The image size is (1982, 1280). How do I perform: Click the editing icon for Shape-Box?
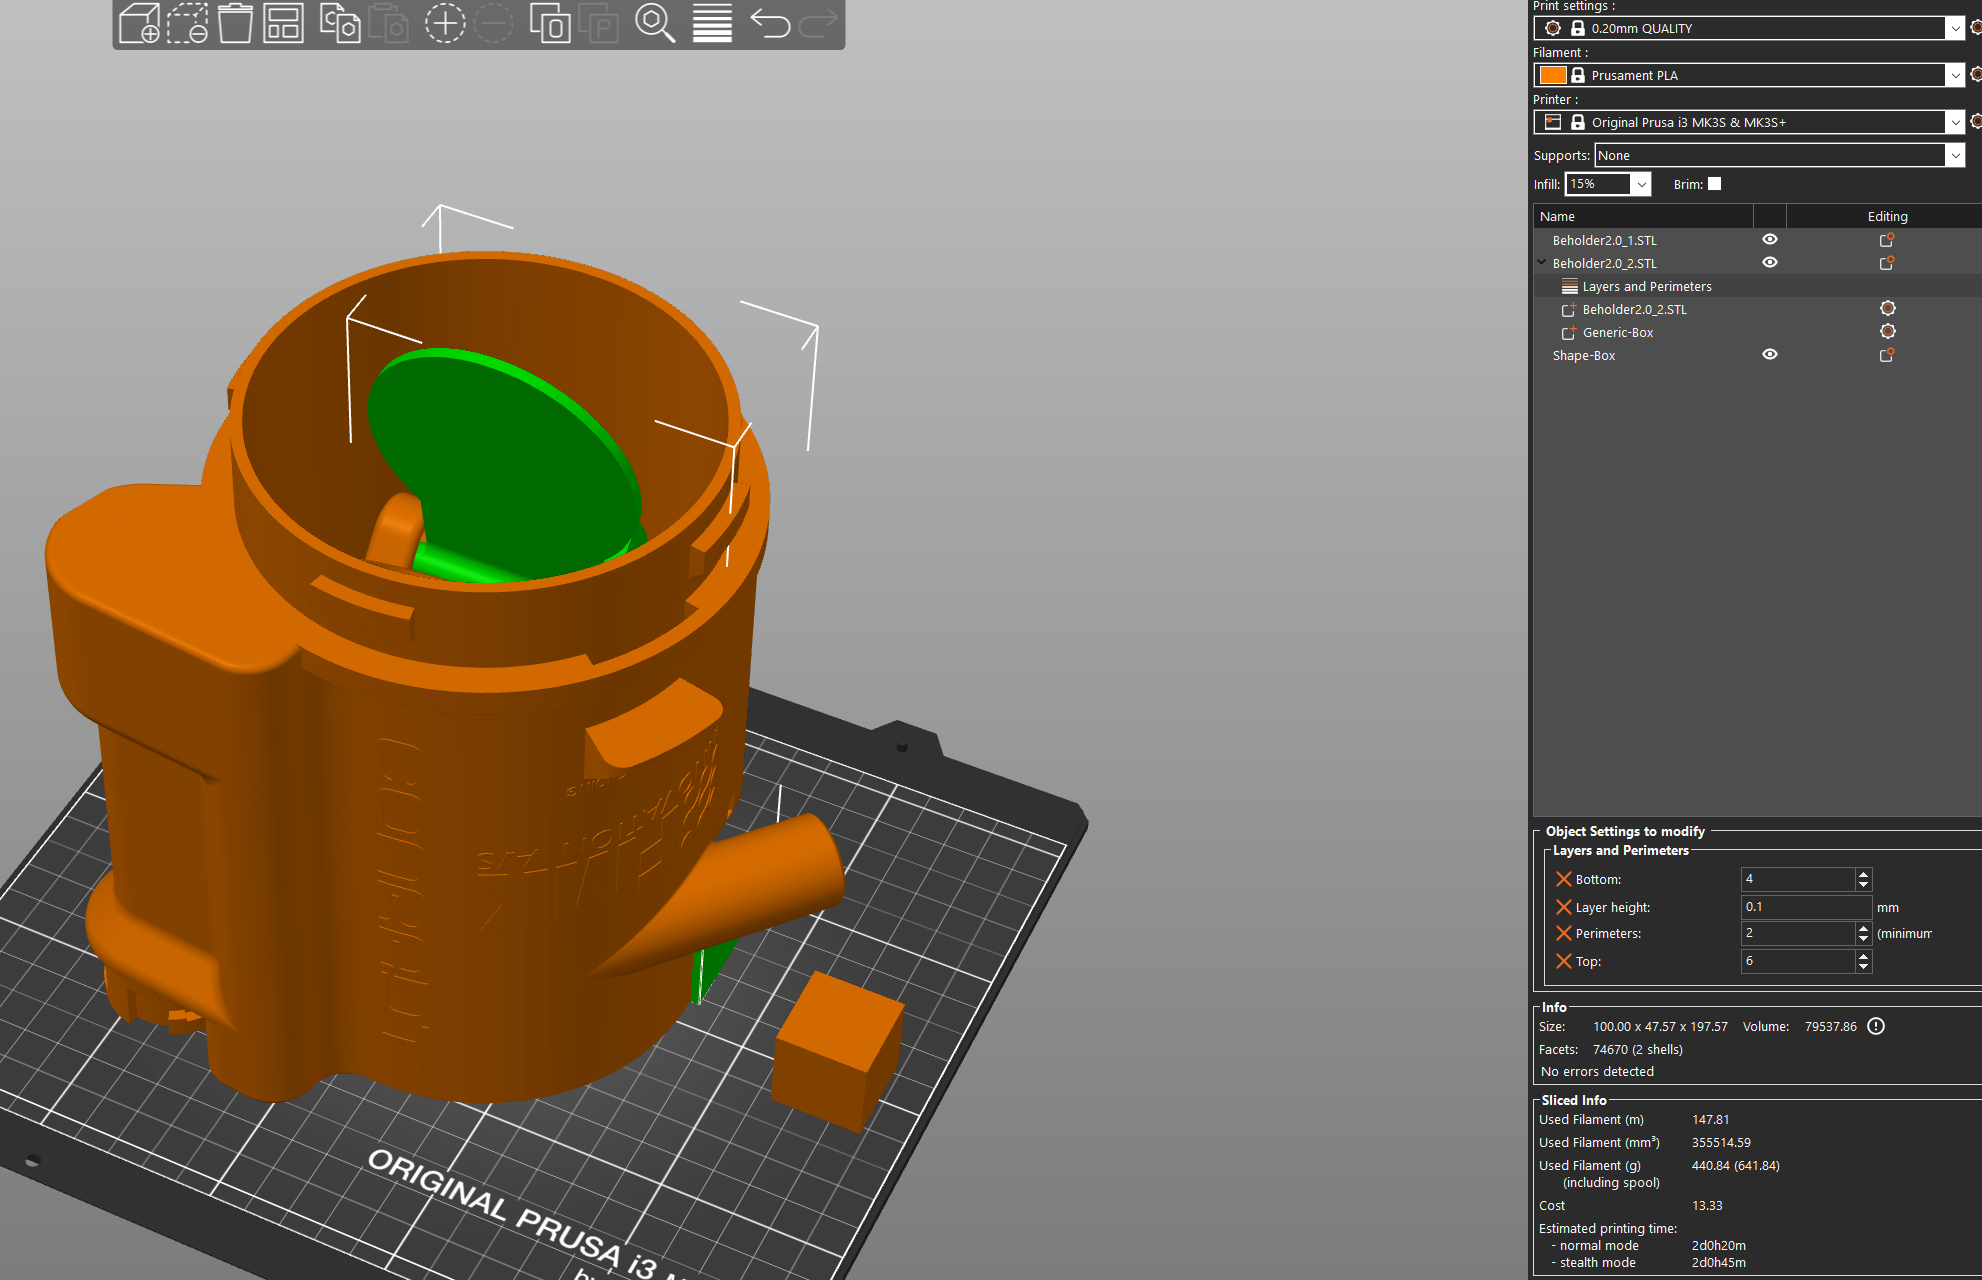pyautogui.click(x=1887, y=355)
